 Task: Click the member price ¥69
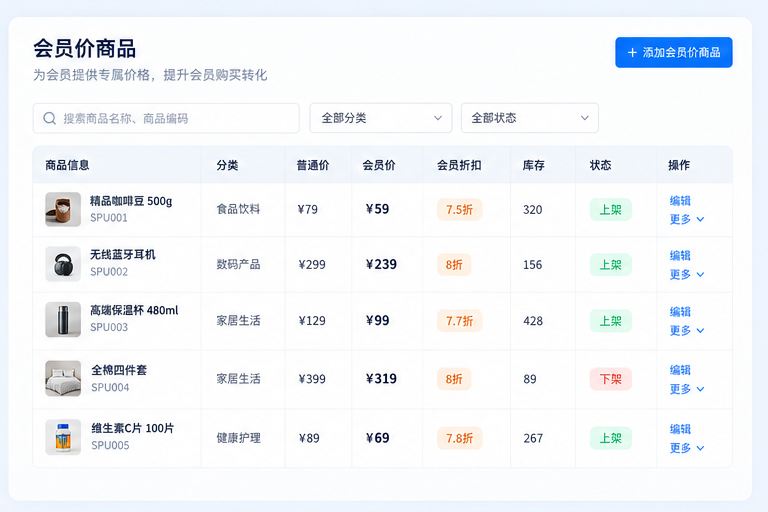[x=378, y=438]
